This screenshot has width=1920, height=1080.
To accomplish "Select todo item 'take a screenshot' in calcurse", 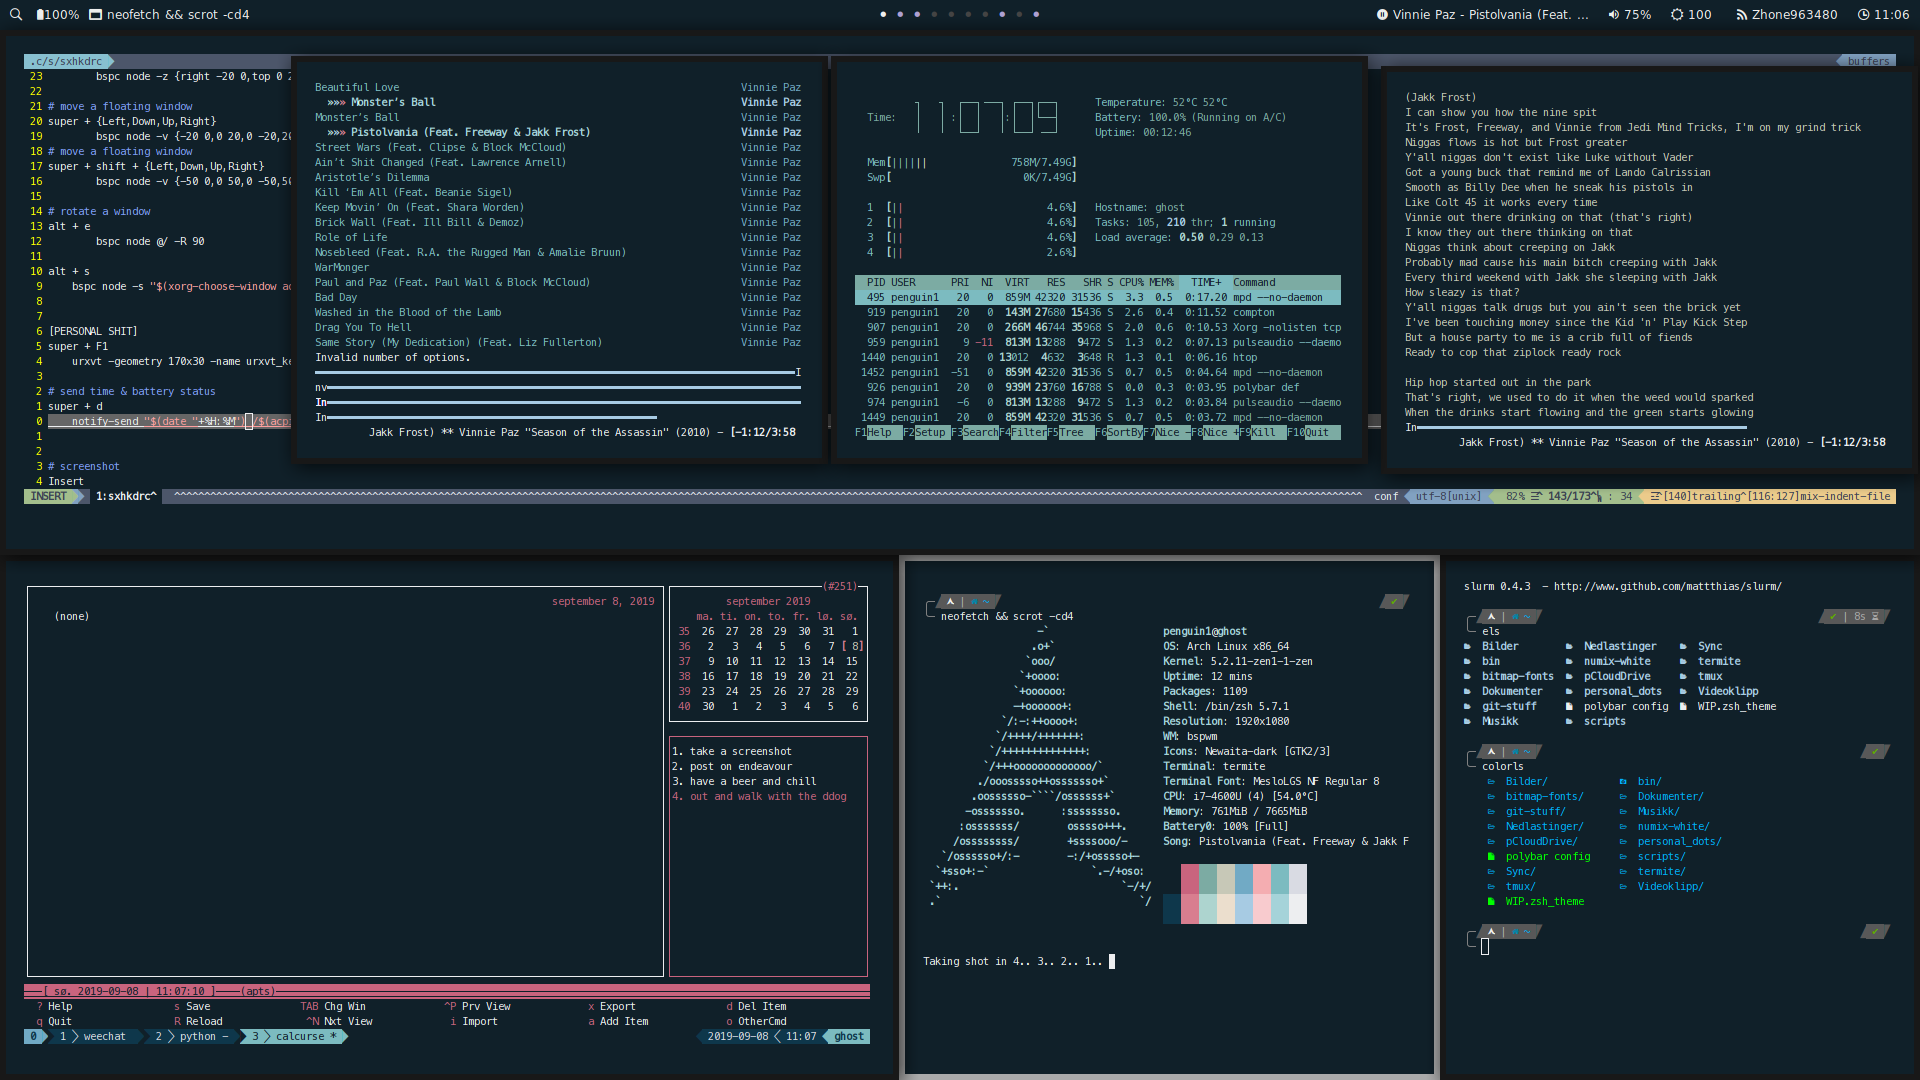I will [732, 752].
